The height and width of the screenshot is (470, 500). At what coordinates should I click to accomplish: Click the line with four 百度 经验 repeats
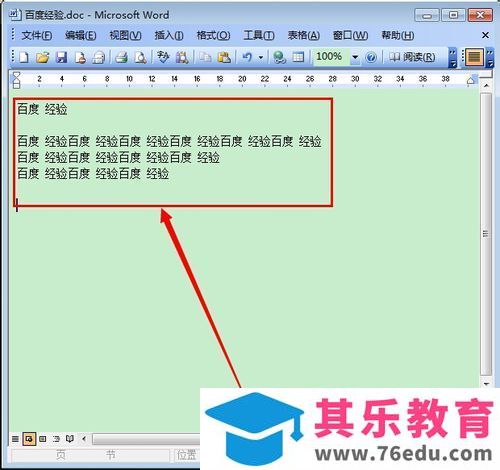click(118, 157)
